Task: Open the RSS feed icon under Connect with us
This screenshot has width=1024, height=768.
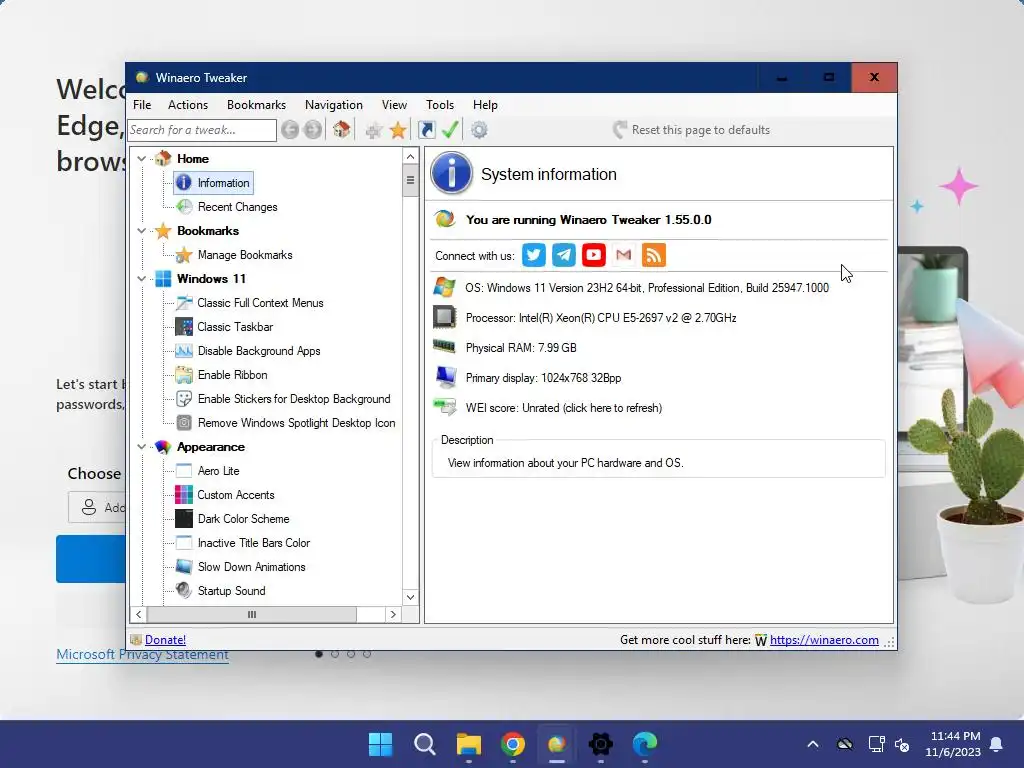Action: pos(654,255)
